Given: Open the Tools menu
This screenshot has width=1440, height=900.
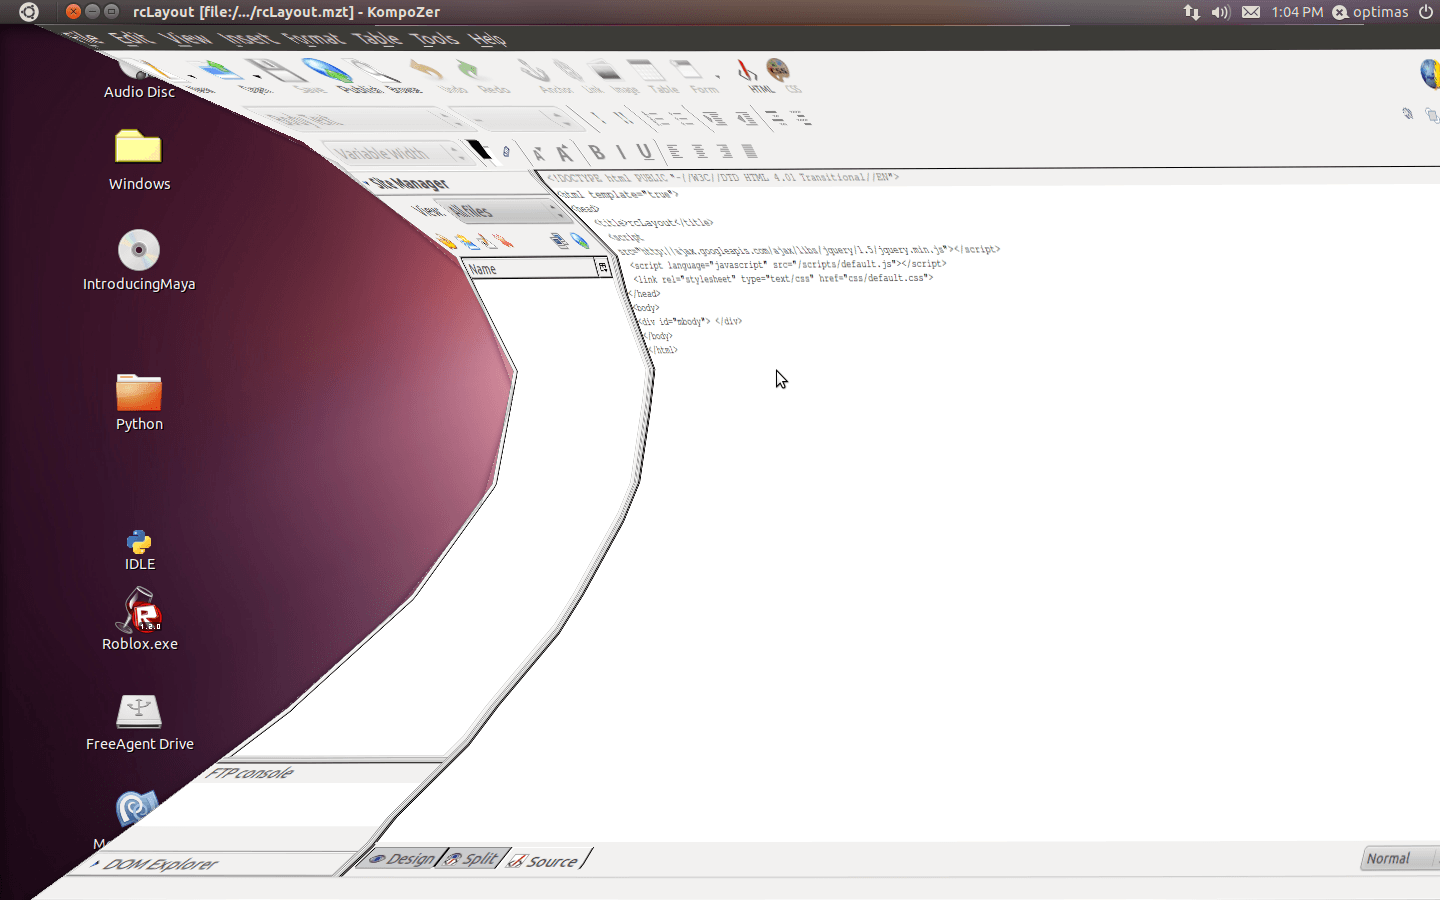Looking at the screenshot, I should (434, 38).
